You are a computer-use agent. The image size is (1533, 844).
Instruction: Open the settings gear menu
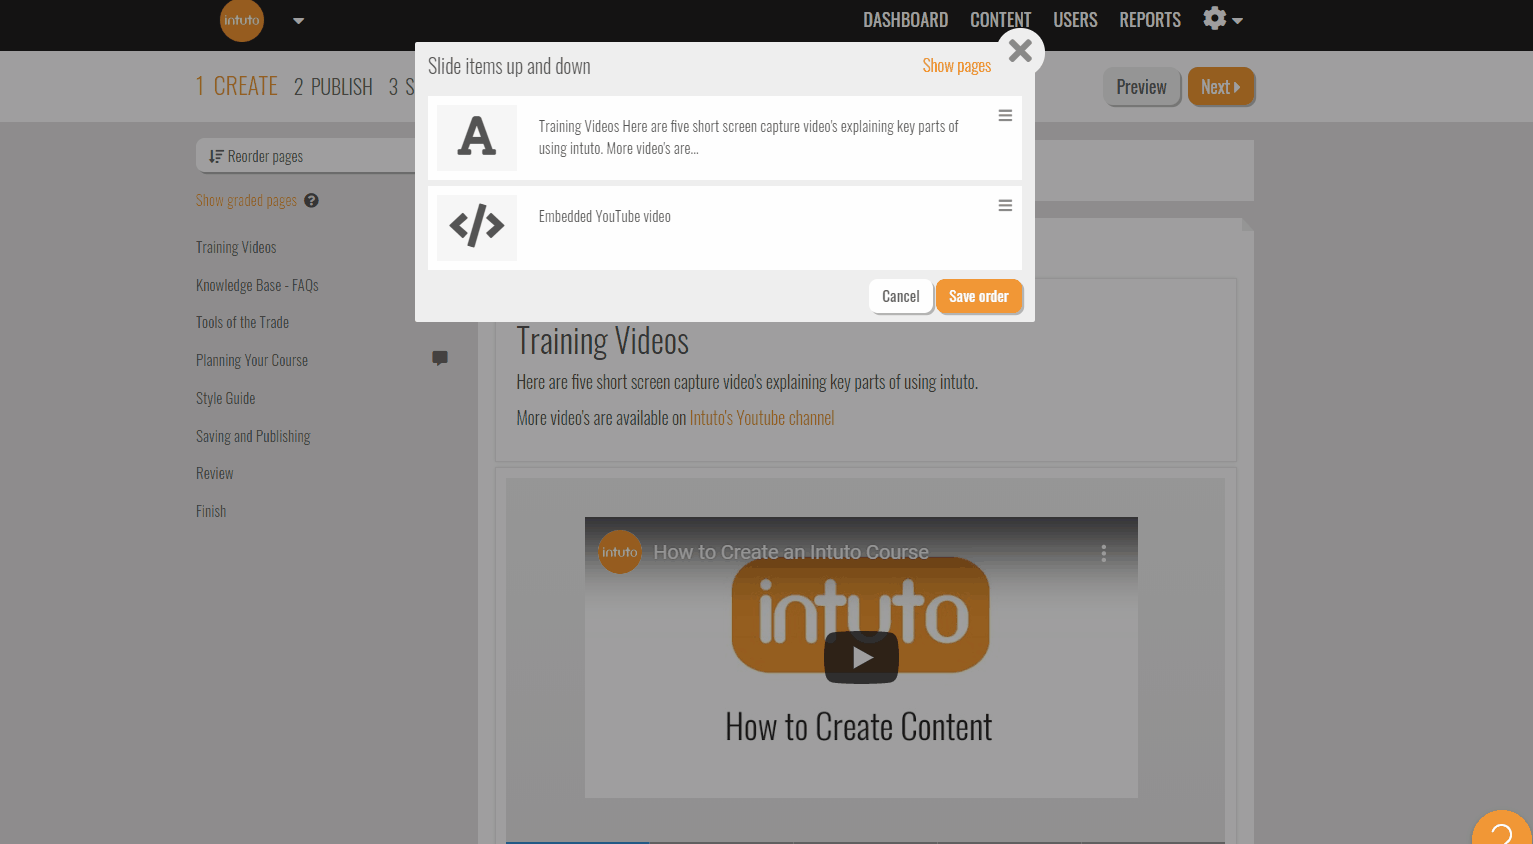(x=1222, y=19)
